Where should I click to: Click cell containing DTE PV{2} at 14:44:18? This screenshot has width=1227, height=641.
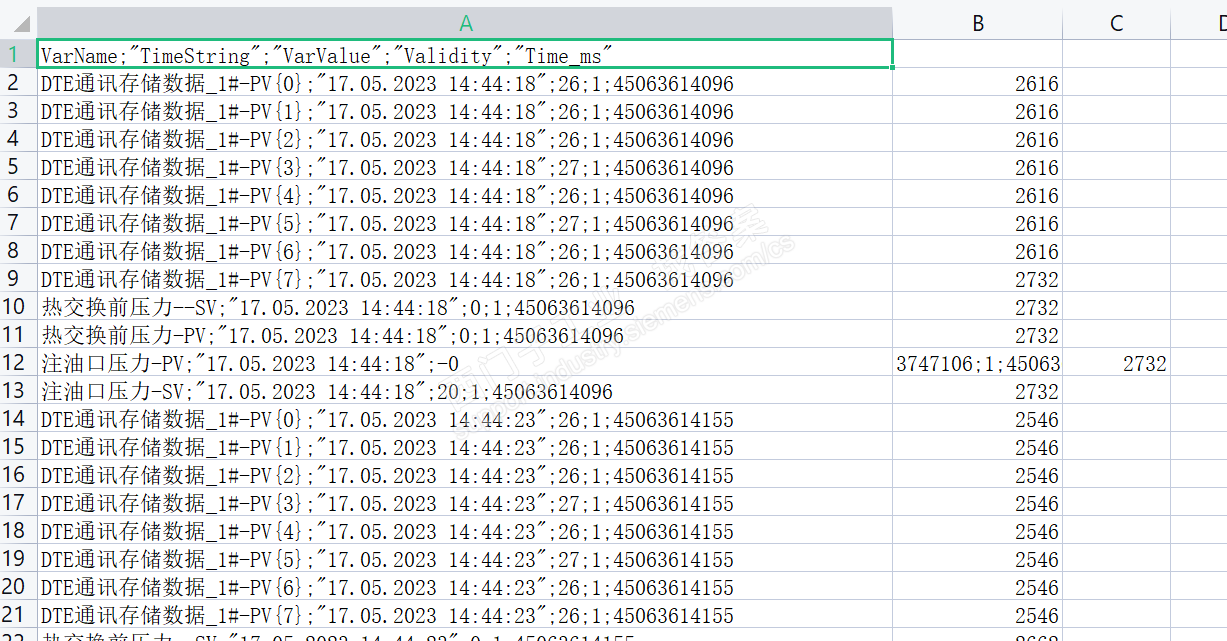tap(465, 139)
